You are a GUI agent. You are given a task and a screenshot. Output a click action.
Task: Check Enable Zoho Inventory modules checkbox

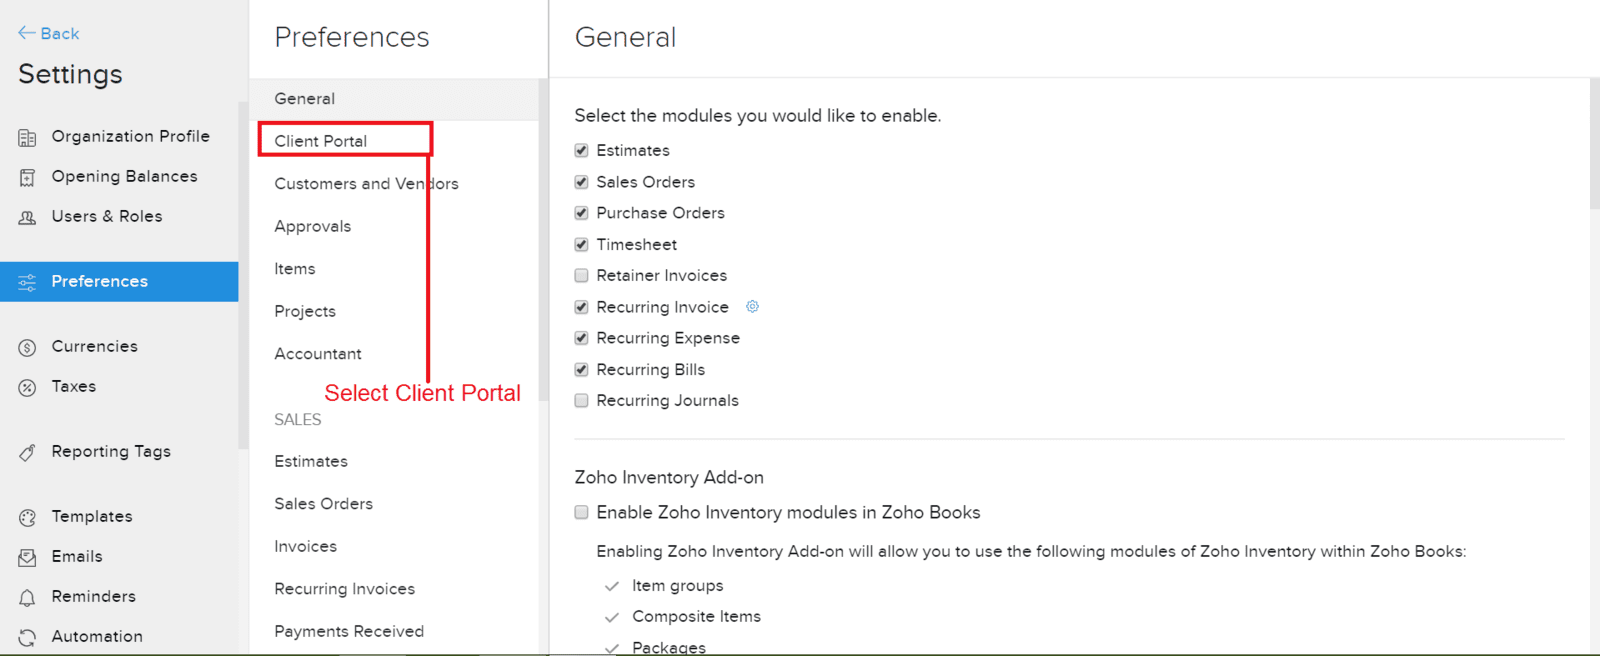581,512
